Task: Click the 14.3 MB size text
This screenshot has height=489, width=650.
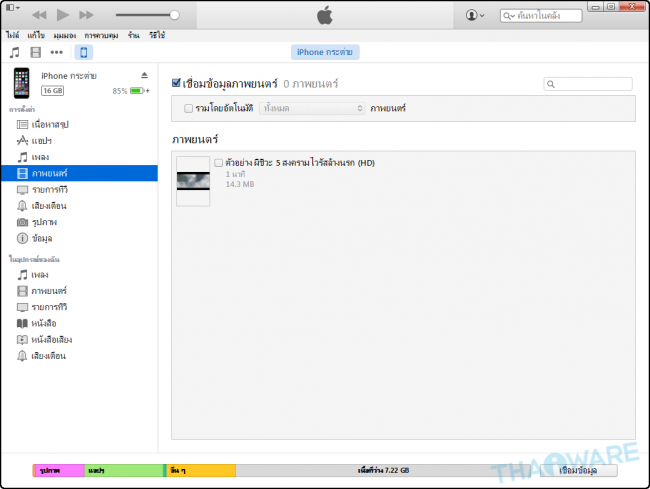Action: point(240,184)
